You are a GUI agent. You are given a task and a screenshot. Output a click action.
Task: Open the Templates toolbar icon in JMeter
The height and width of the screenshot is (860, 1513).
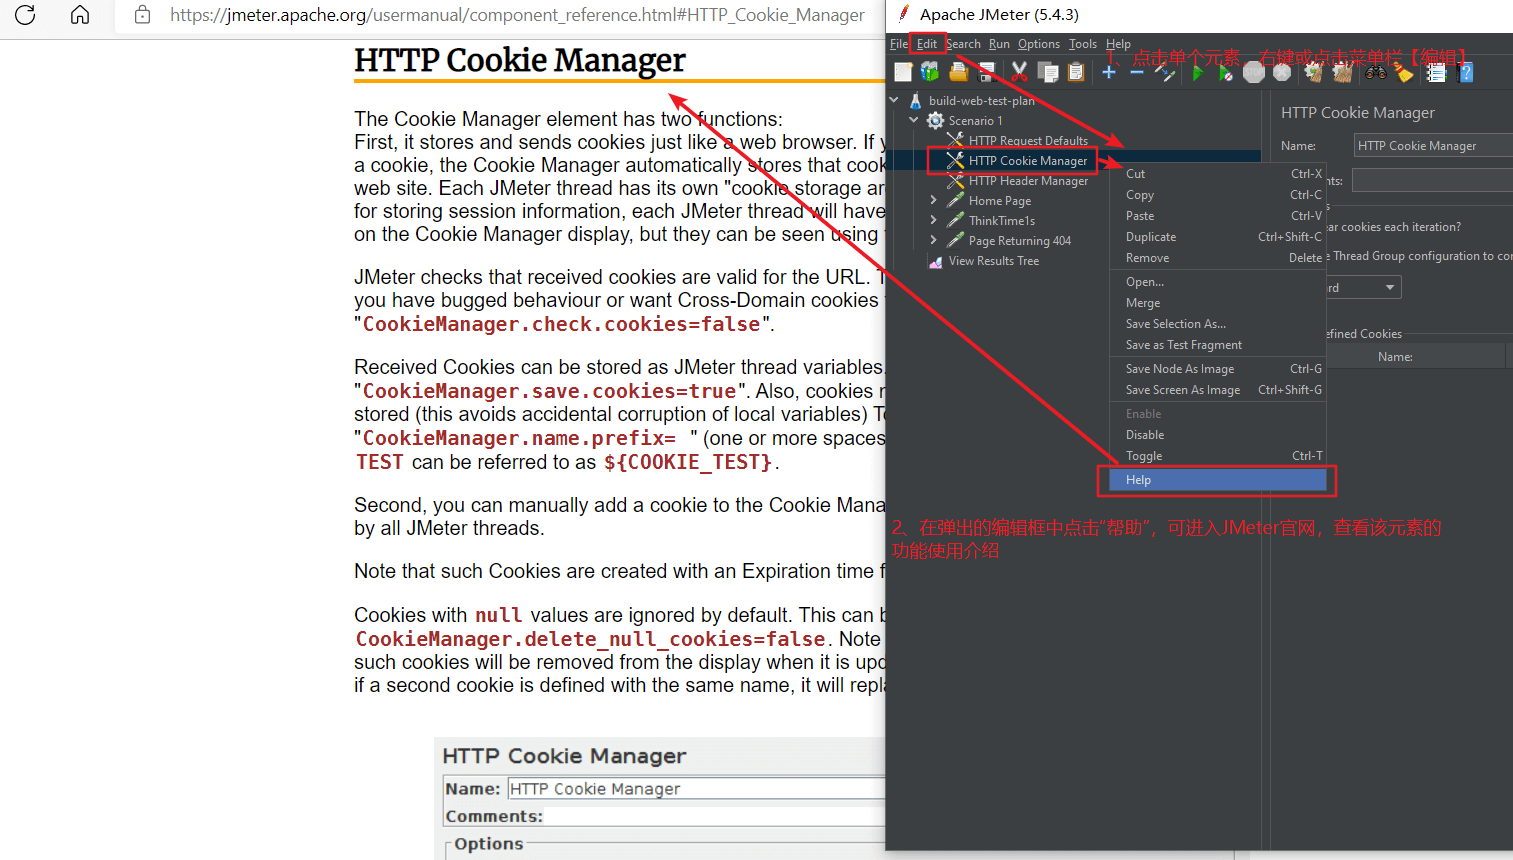(x=930, y=72)
